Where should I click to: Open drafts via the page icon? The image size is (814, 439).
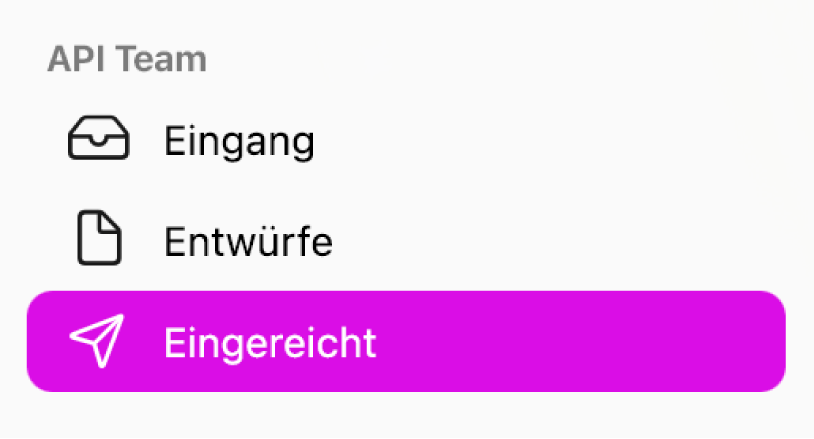tap(99, 241)
